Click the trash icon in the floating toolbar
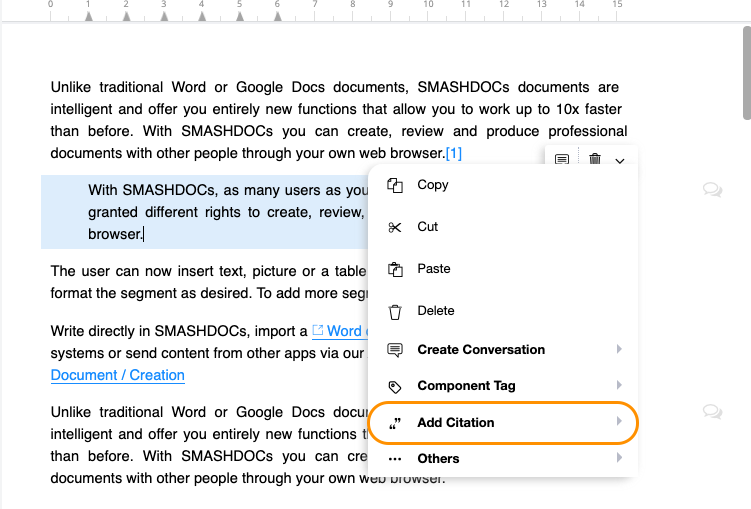This screenshot has width=751, height=509. click(x=595, y=158)
